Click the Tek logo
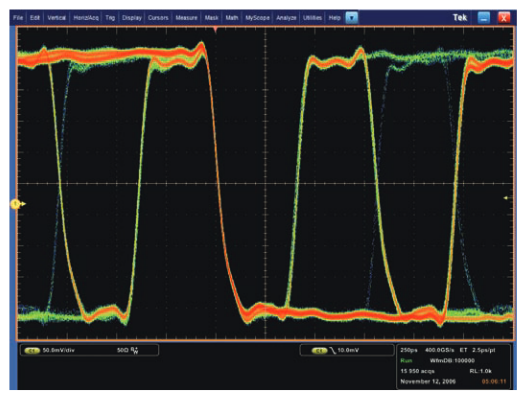 (460, 17)
